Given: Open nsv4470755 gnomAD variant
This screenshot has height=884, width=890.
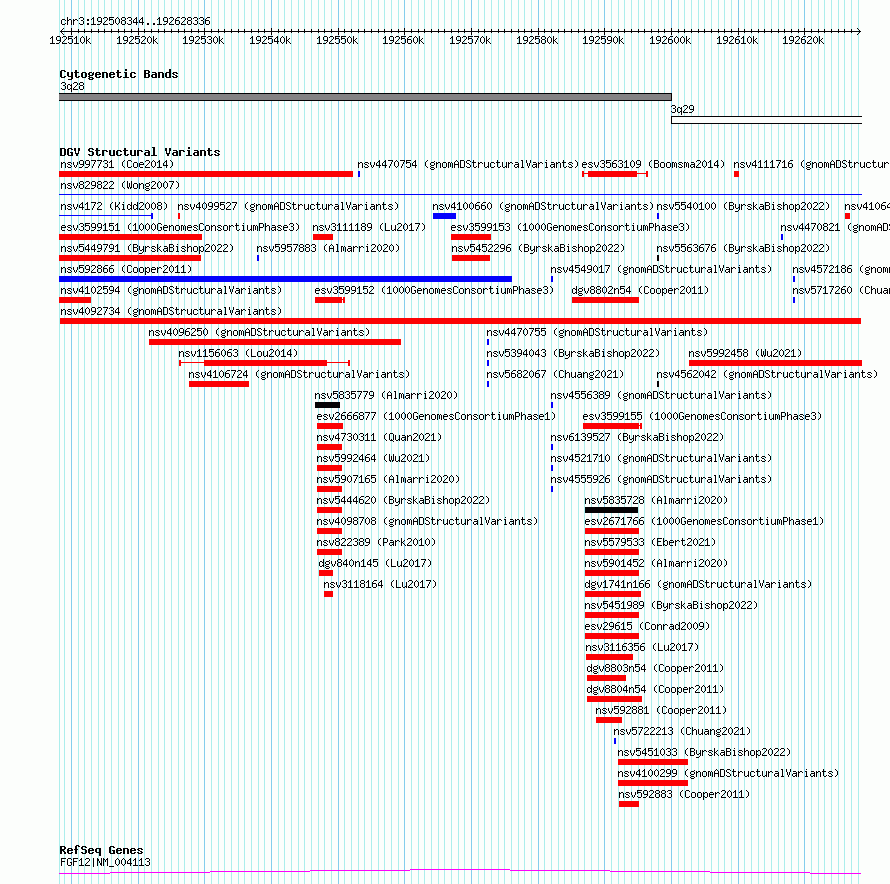Looking at the screenshot, I should click(x=597, y=332).
